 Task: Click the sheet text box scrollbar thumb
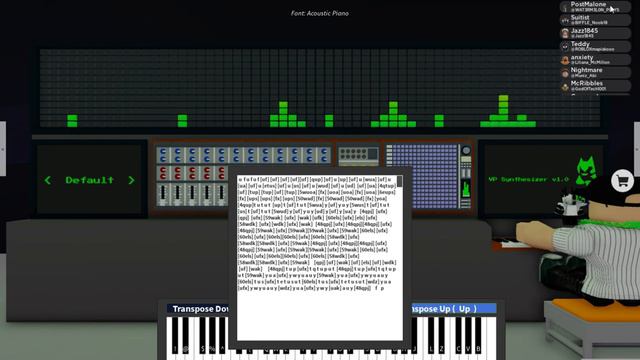point(400,181)
